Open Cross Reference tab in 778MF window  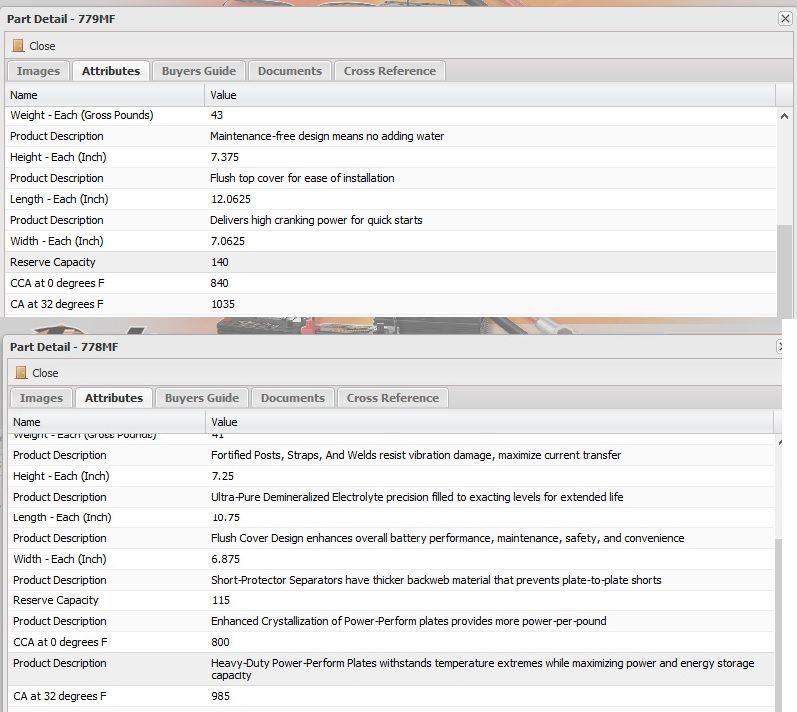393,398
